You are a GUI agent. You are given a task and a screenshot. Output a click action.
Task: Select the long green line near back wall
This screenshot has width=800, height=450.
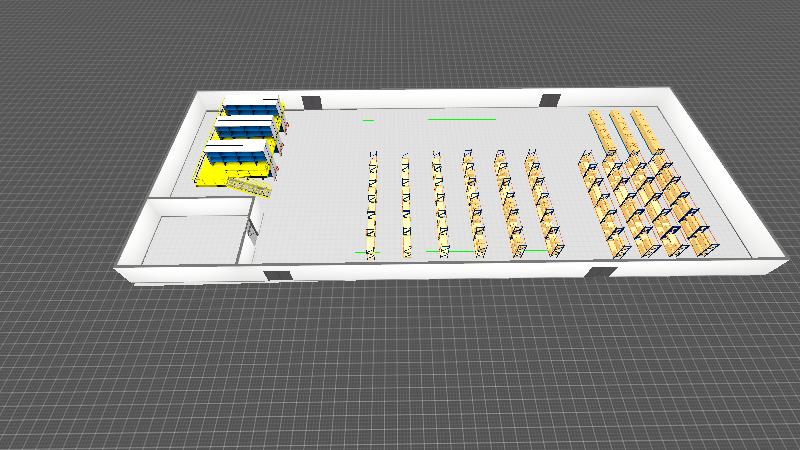[x=461, y=119]
